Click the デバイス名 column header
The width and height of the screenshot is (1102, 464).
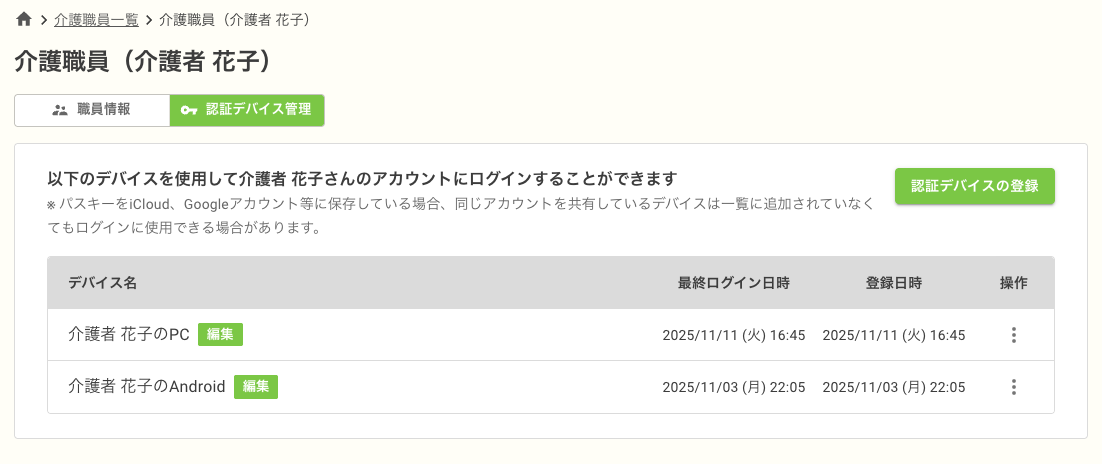102,283
